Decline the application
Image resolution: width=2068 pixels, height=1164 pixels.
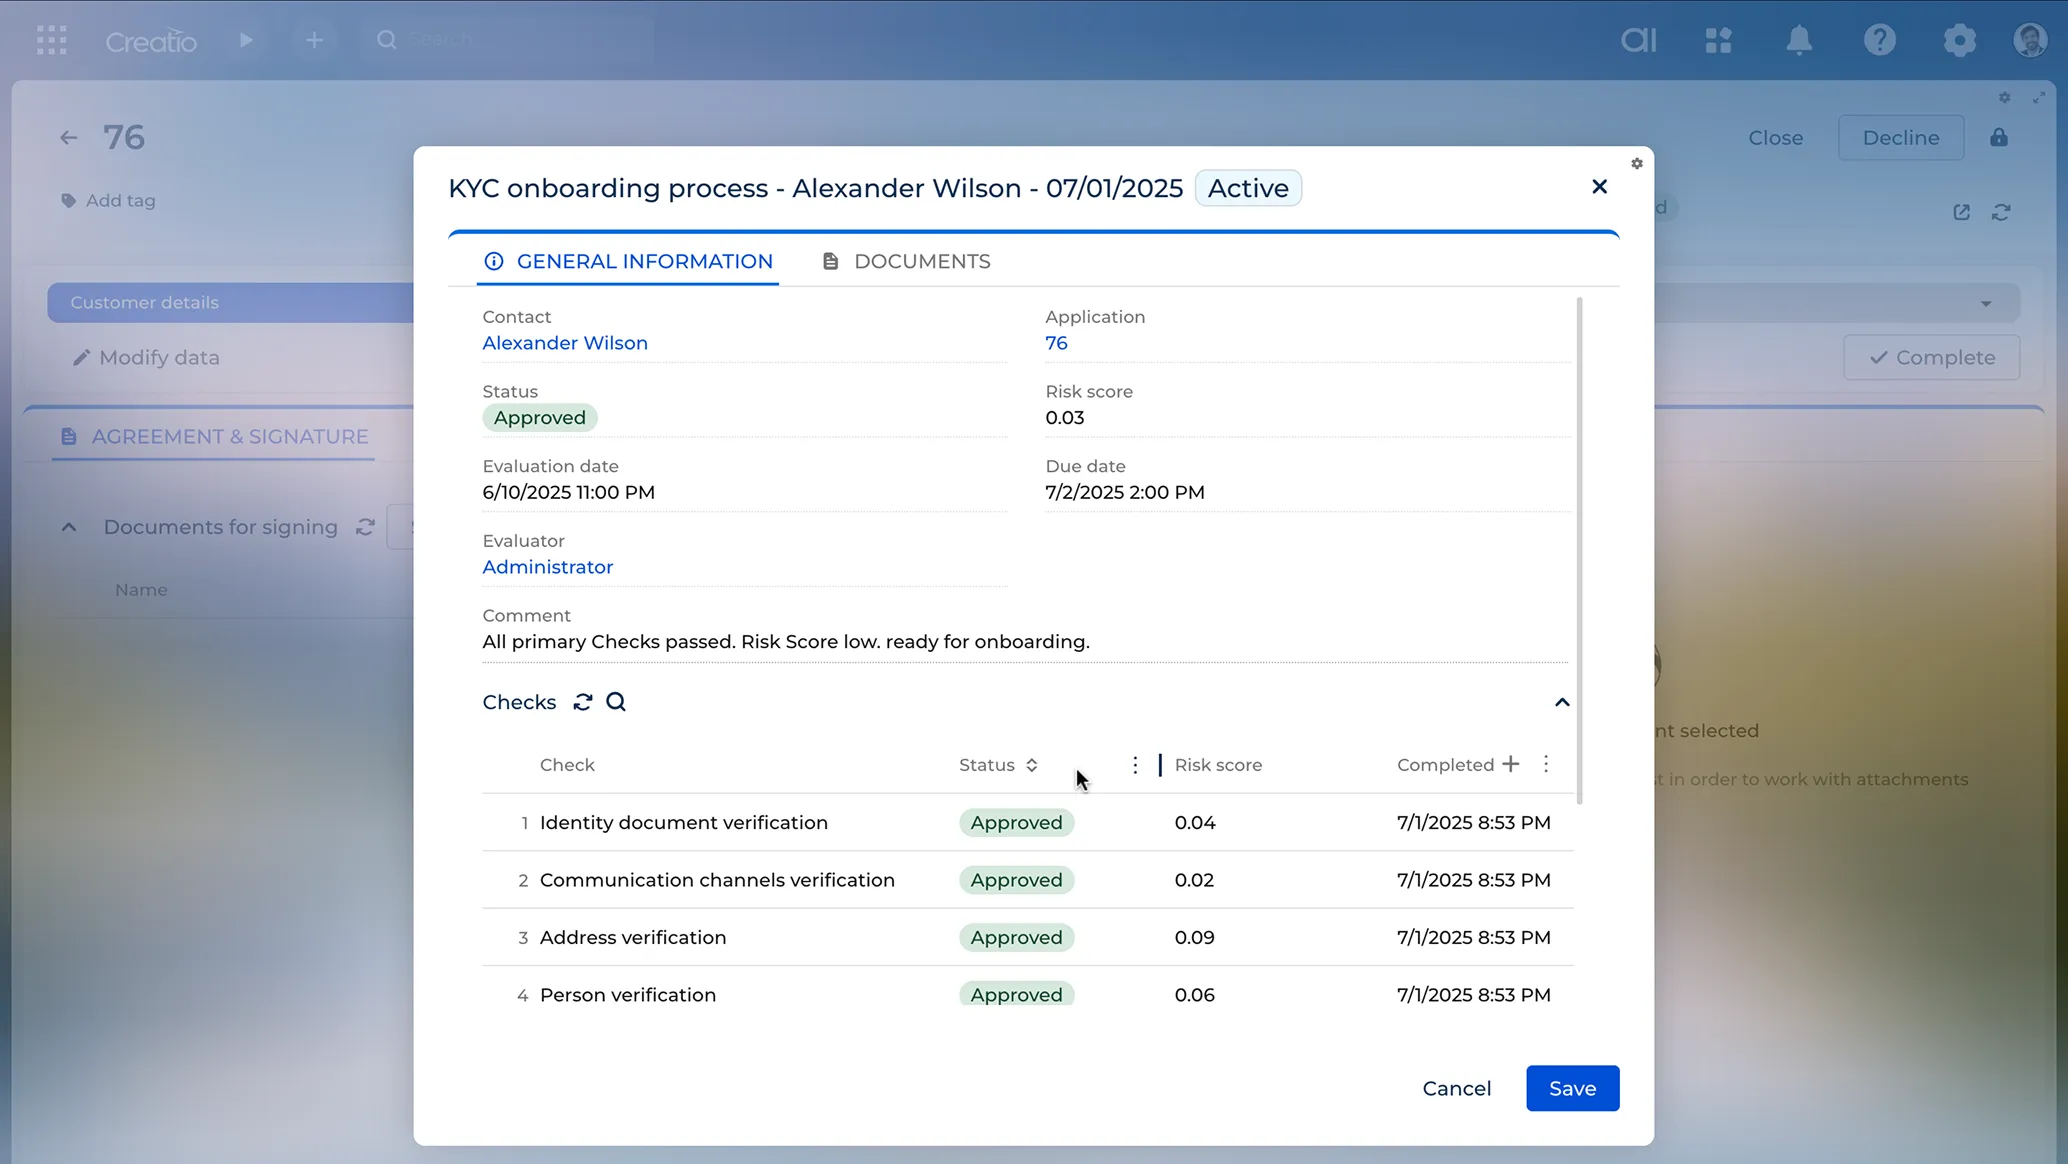click(x=1899, y=137)
